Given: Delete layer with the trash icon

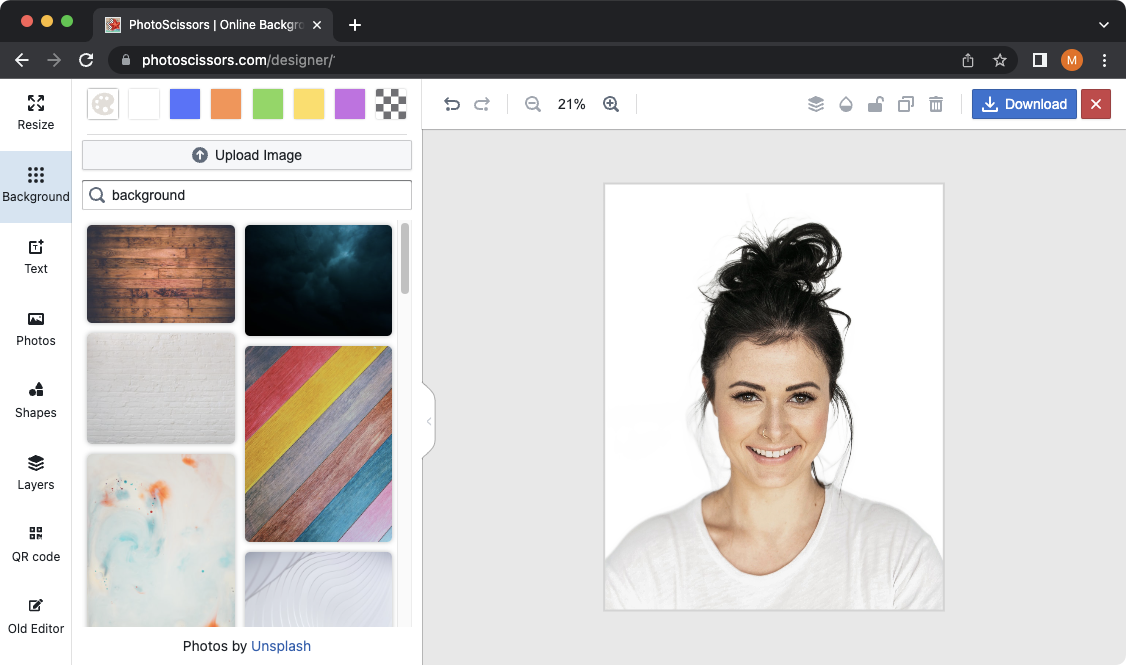Looking at the screenshot, I should coord(936,104).
